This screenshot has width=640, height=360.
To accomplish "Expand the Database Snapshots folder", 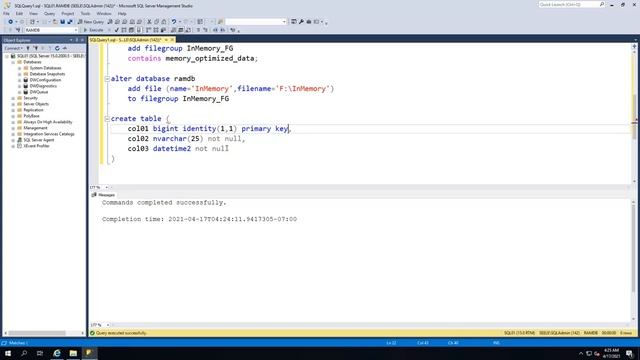I will (19, 74).
